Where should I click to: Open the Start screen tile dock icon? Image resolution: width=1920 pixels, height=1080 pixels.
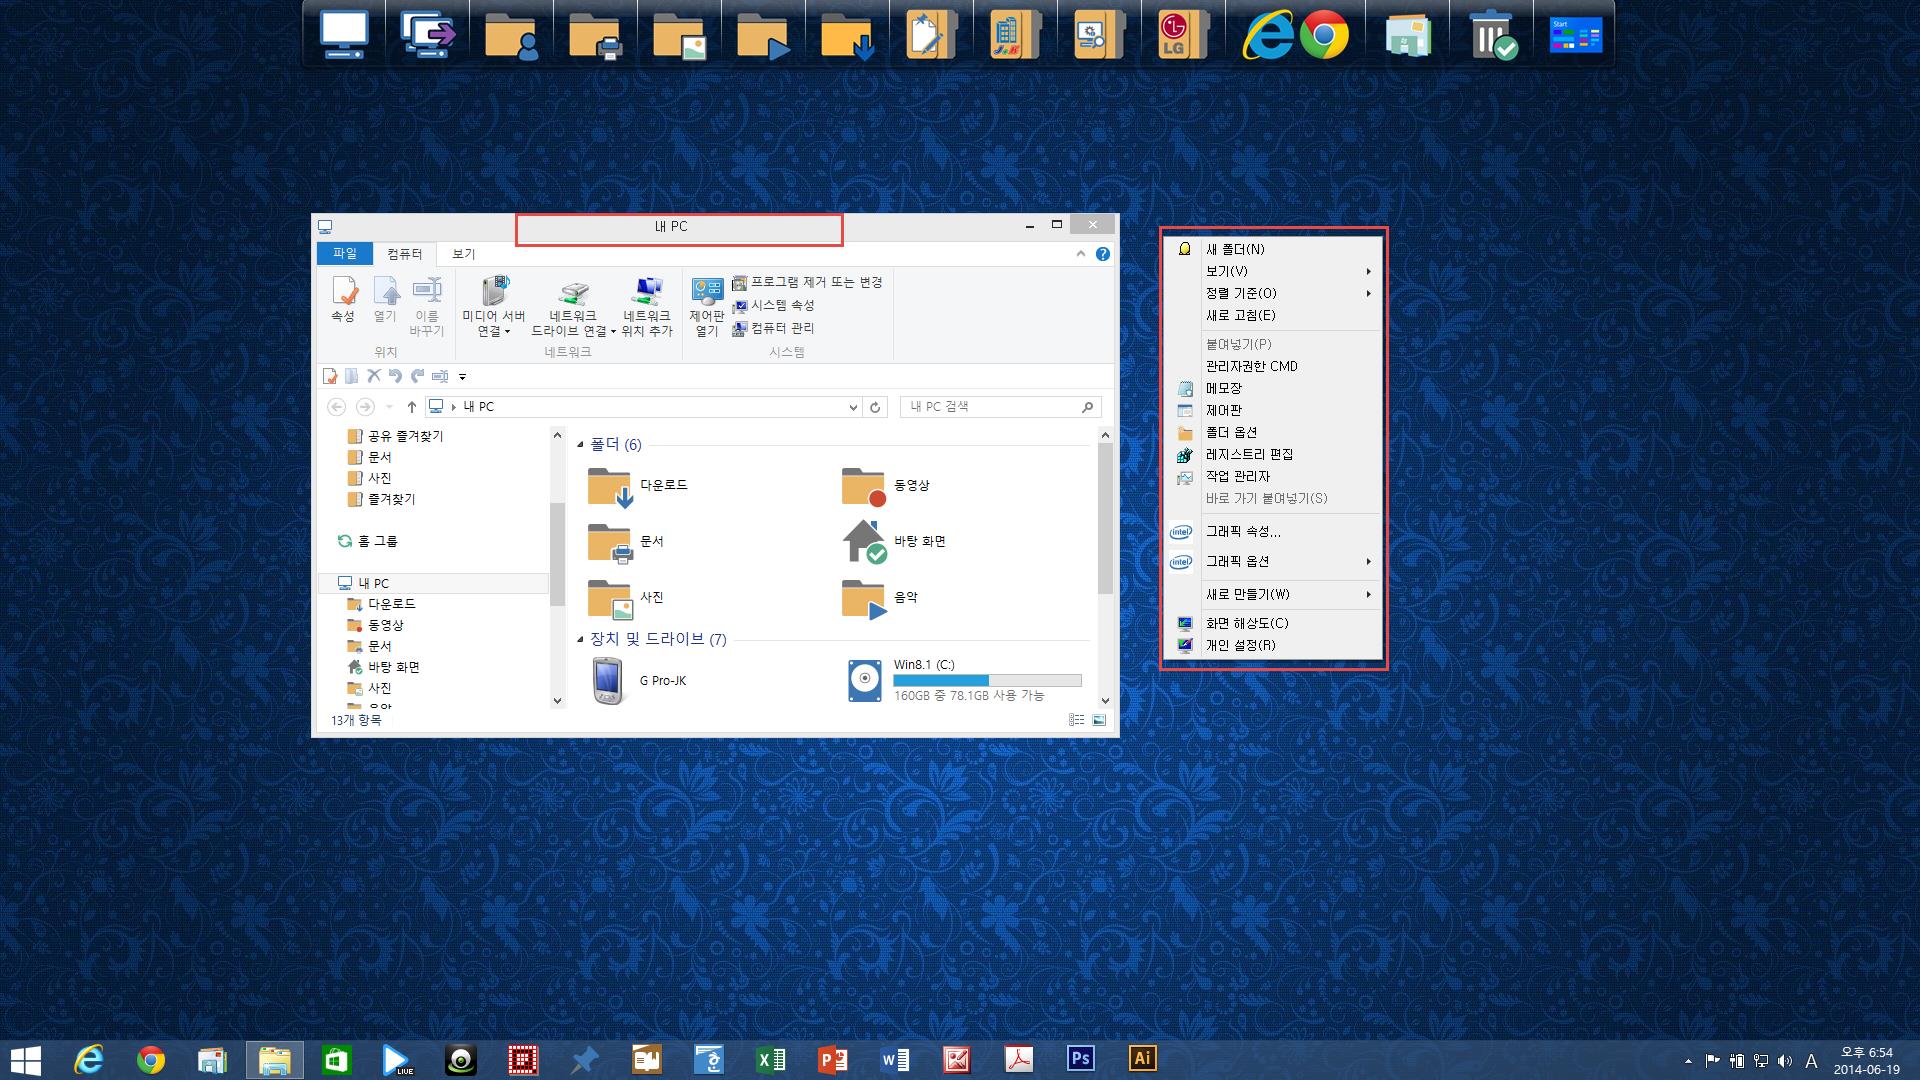pyautogui.click(x=1576, y=35)
